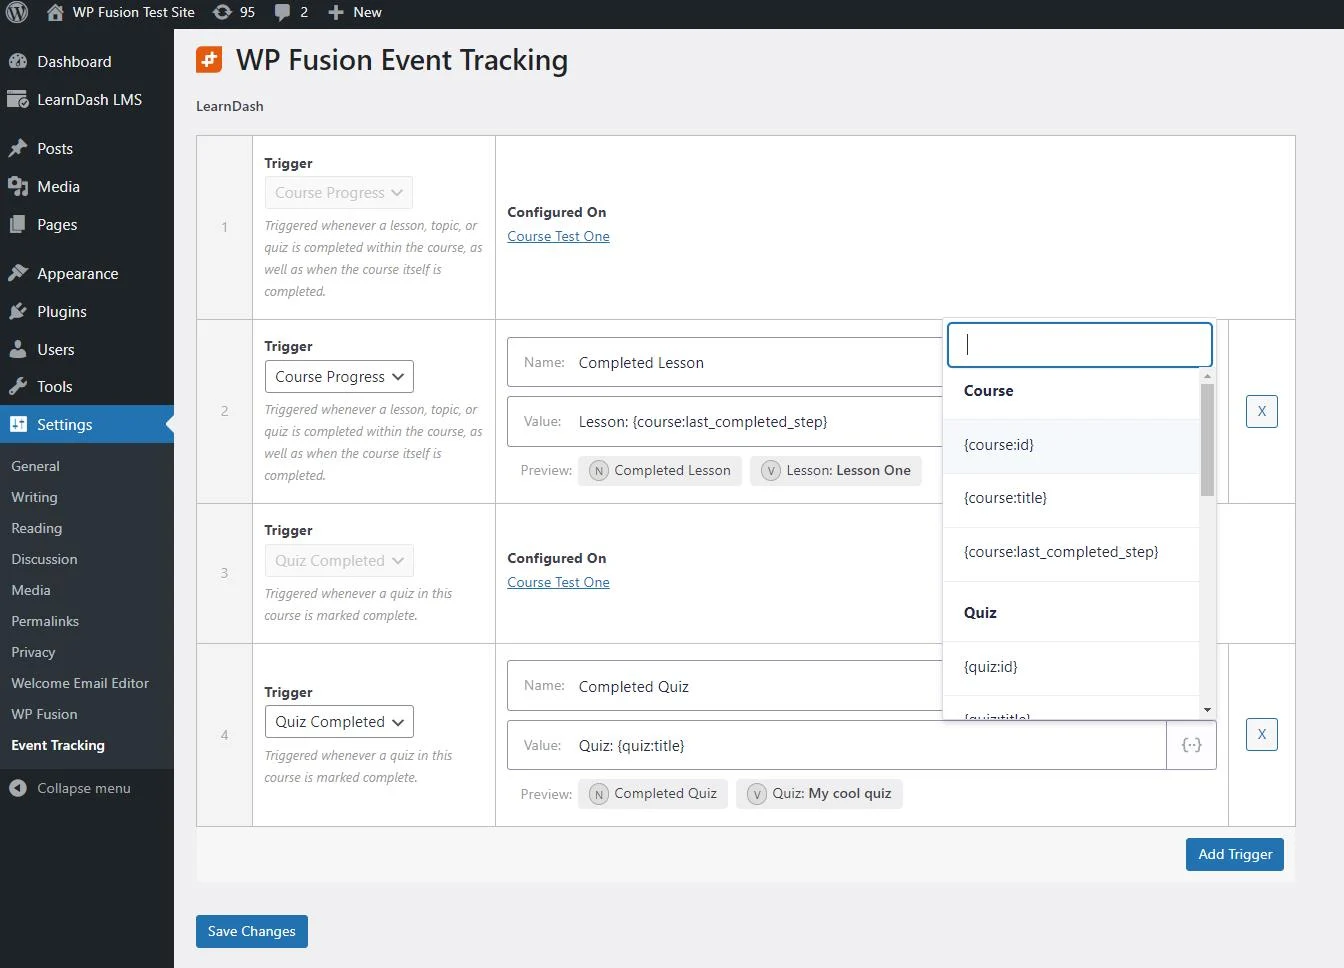Viewport: 1344px width, 968px height.
Task: Click the WordPress logo in admin bar
Action: 17,12
